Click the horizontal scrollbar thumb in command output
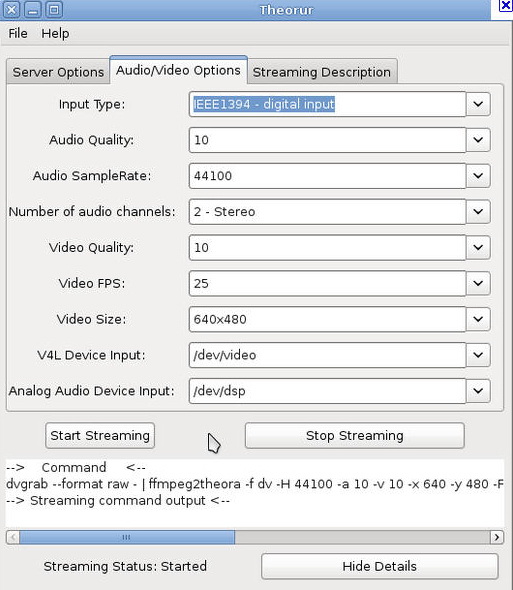The width and height of the screenshot is (513, 590). pyautogui.click(x=127, y=537)
